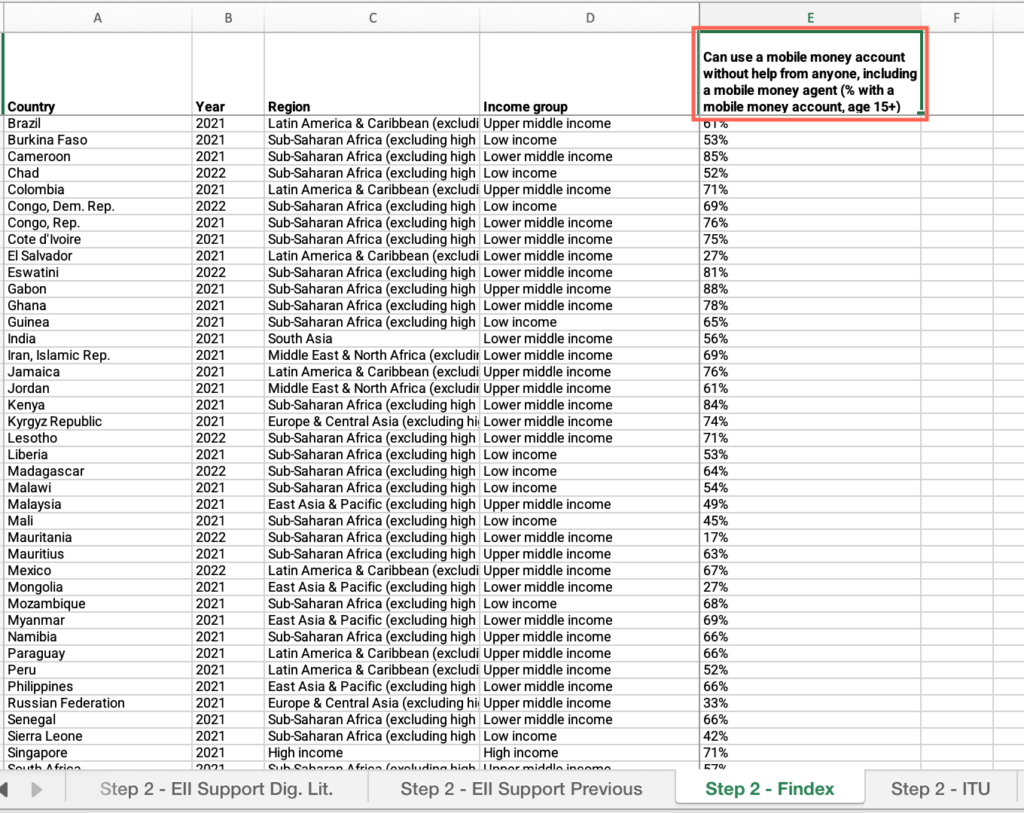Click Singapore's 'High income' region cell

point(372,752)
